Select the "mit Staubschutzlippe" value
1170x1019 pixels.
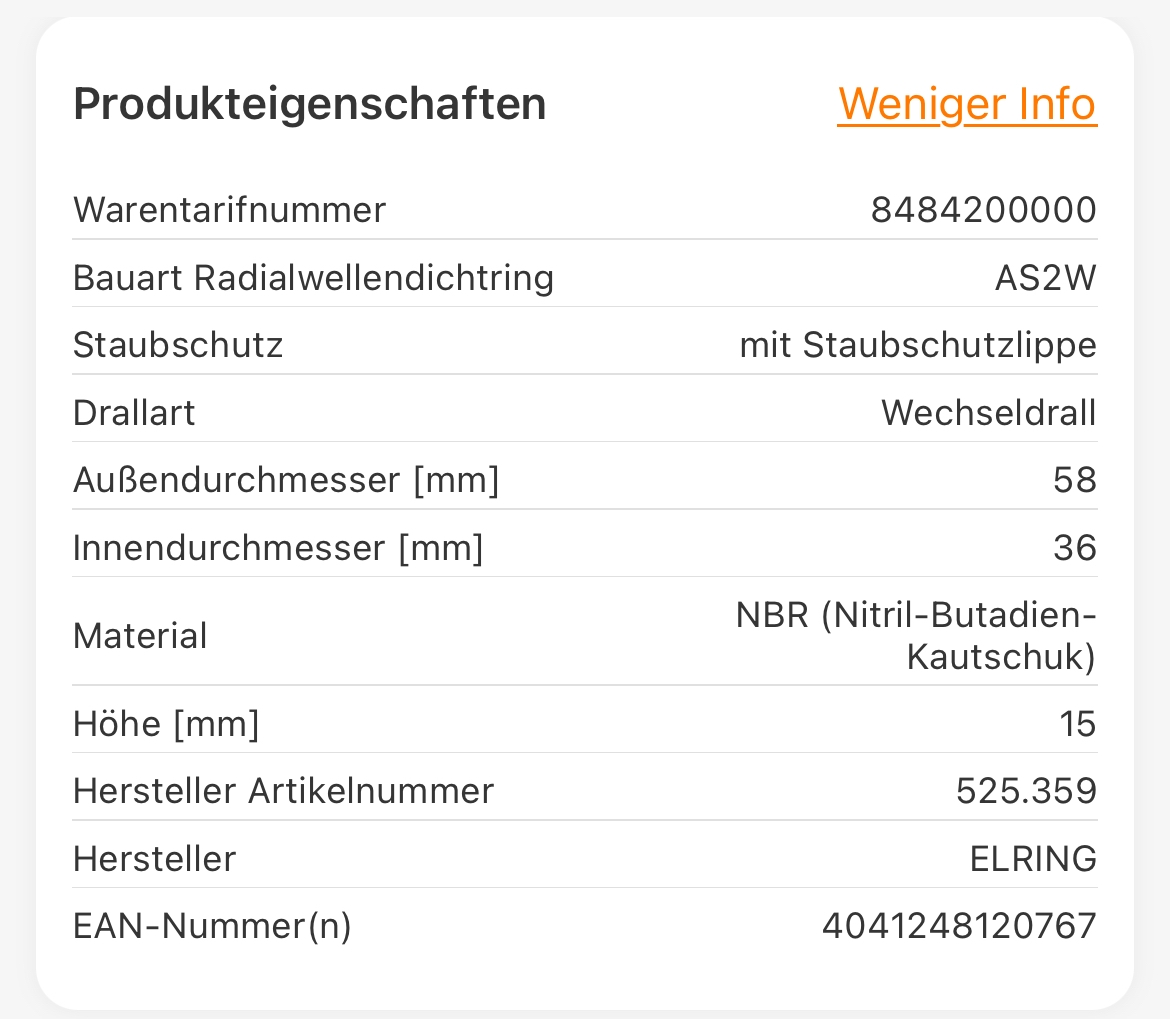pos(917,345)
